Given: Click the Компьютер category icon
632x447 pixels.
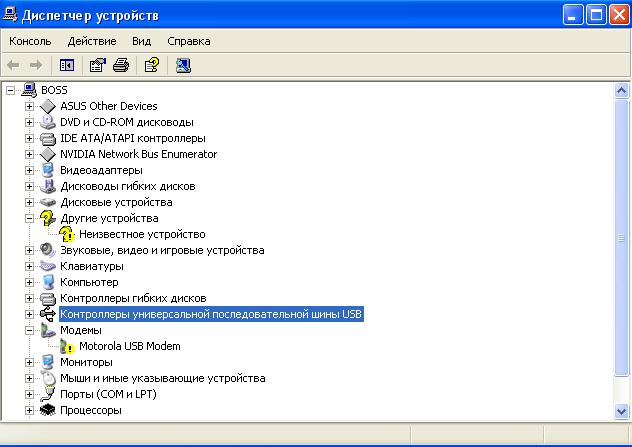Looking at the screenshot, I should pos(48,282).
